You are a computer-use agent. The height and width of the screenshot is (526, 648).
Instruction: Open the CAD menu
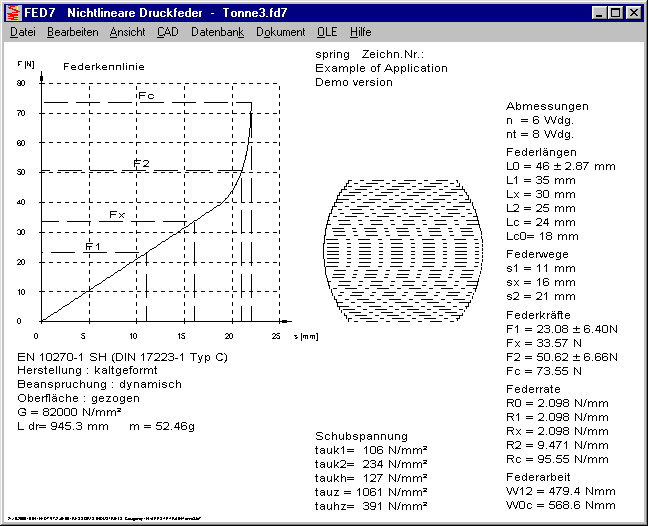coord(168,32)
